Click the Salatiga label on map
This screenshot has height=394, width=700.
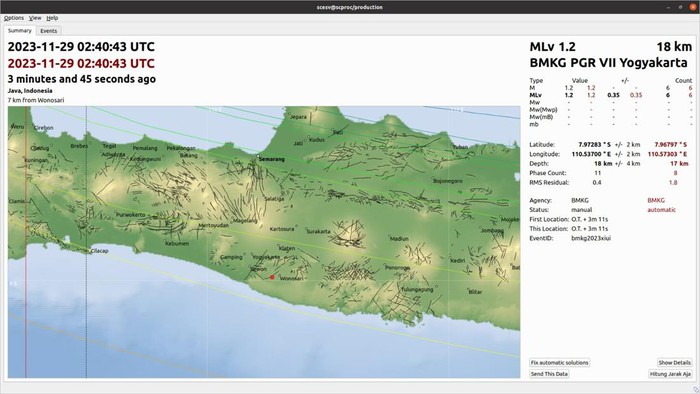pos(274,199)
